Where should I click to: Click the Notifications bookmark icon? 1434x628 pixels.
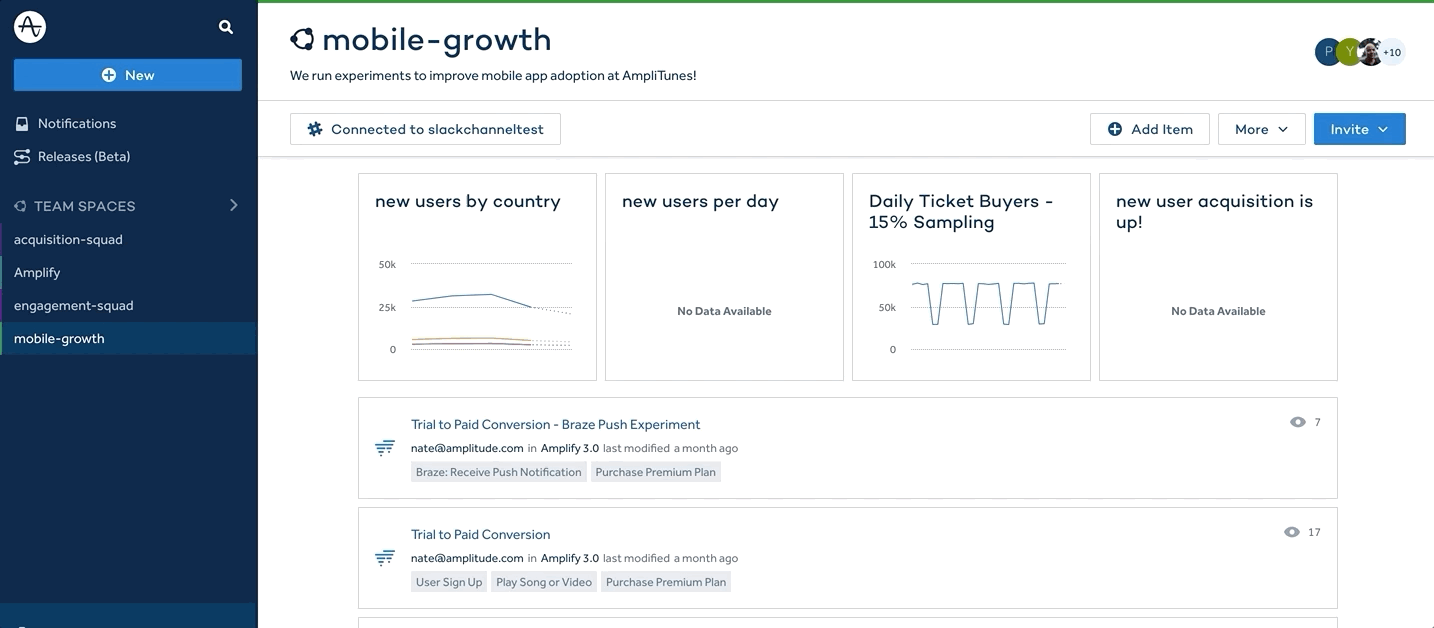tap(22, 124)
